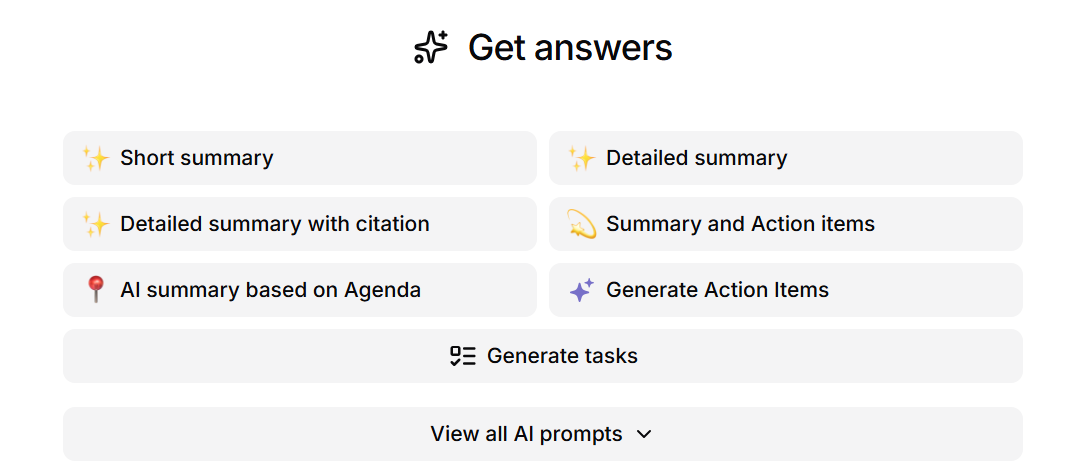Click purple sparkle icon on Generate Action Items
The width and height of the screenshot is (1083, 471).
pyautogui.click(x=582, y=290)
